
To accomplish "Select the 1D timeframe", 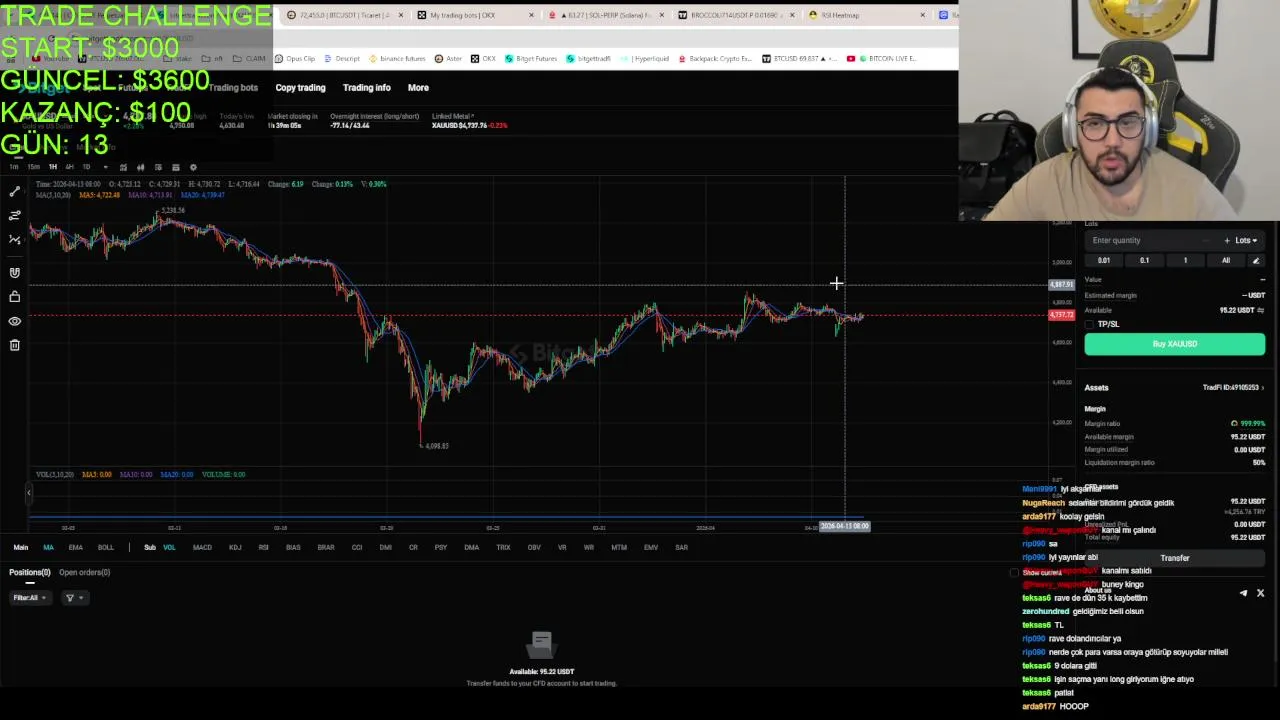I will point(86,167).
